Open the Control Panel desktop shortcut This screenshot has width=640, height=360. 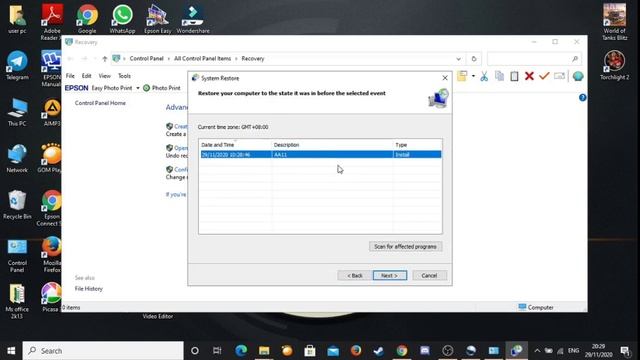click(x=17, y=256)
